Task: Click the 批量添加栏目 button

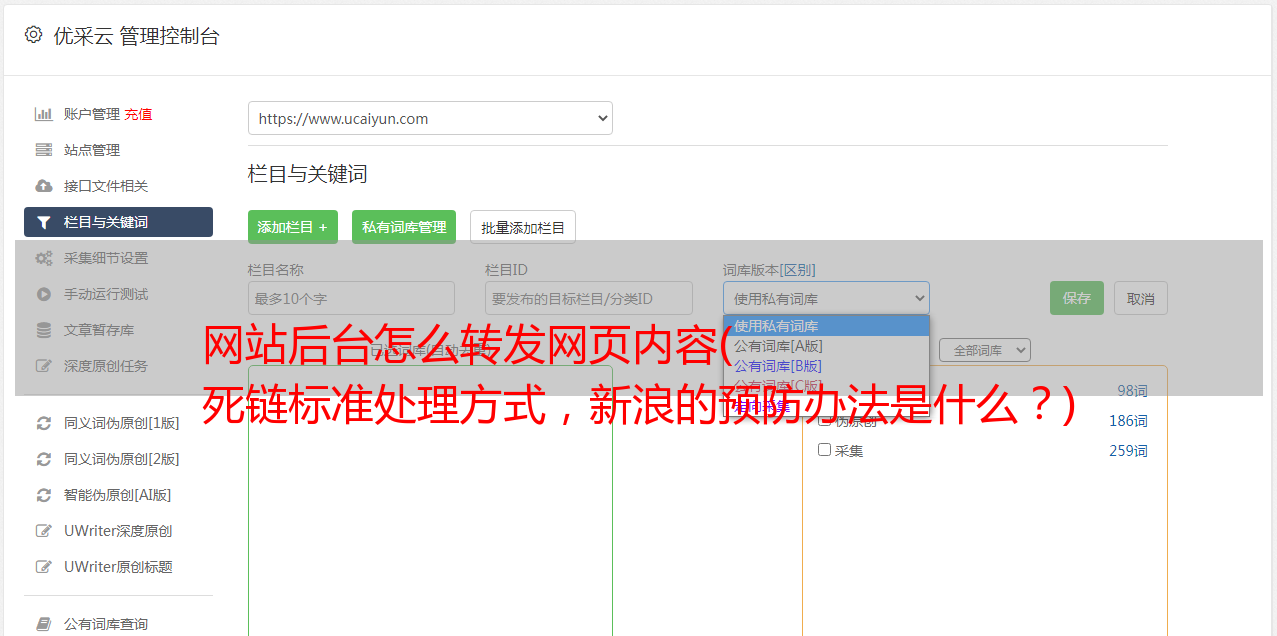Action: tap(523, 227)
